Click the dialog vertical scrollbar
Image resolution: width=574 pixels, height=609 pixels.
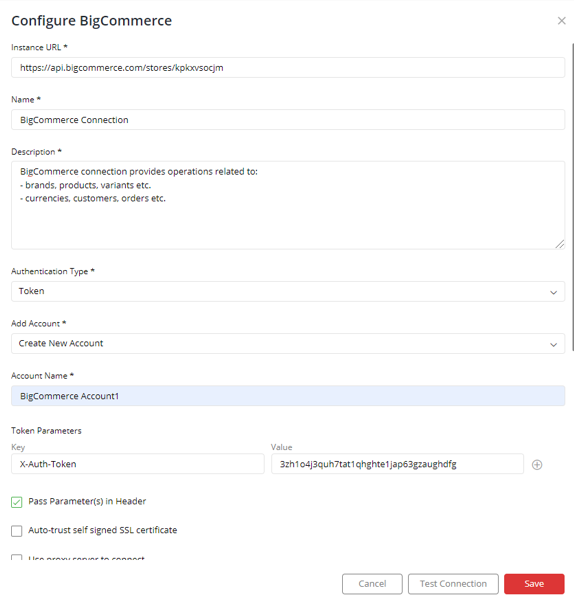click(572, 196)
